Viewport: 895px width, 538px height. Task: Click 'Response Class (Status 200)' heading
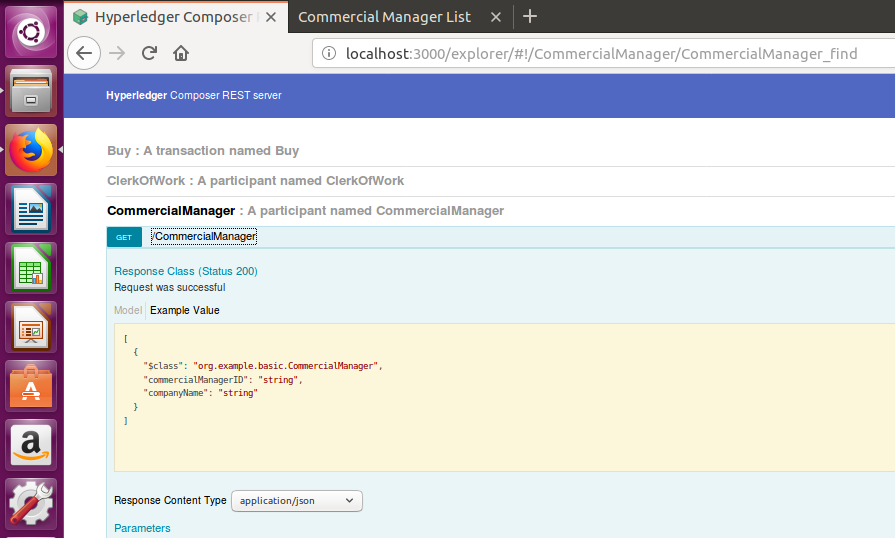[186, 272]
